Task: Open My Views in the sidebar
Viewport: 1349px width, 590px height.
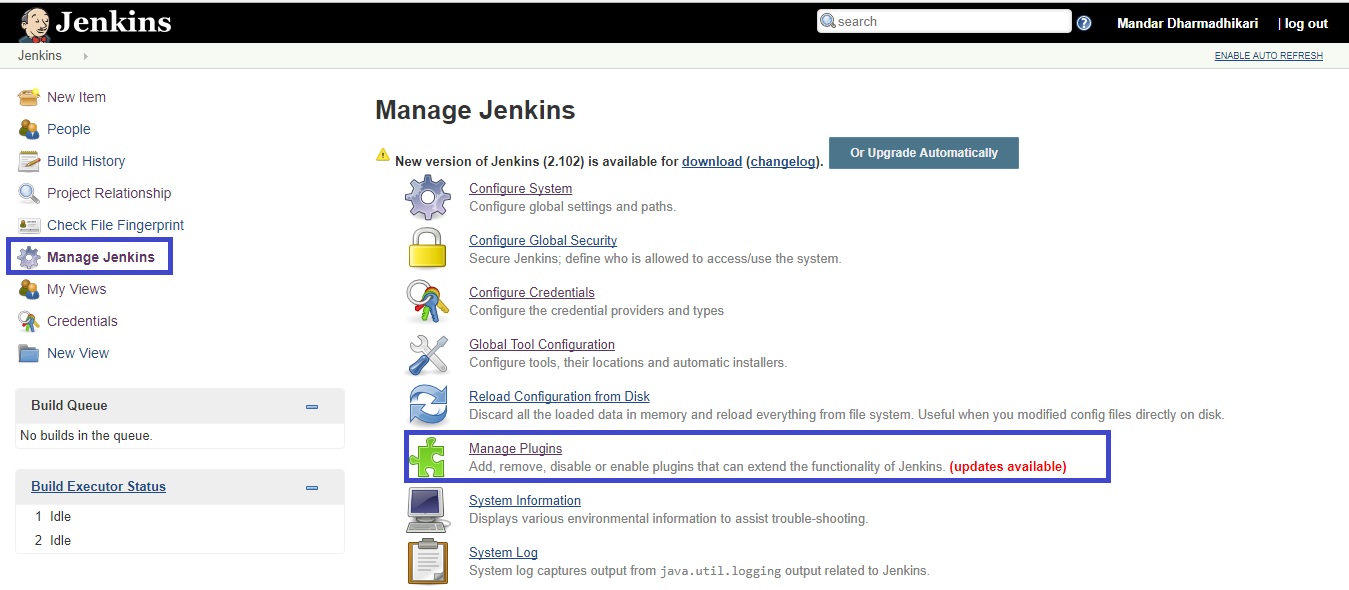Action: (76, 289)
